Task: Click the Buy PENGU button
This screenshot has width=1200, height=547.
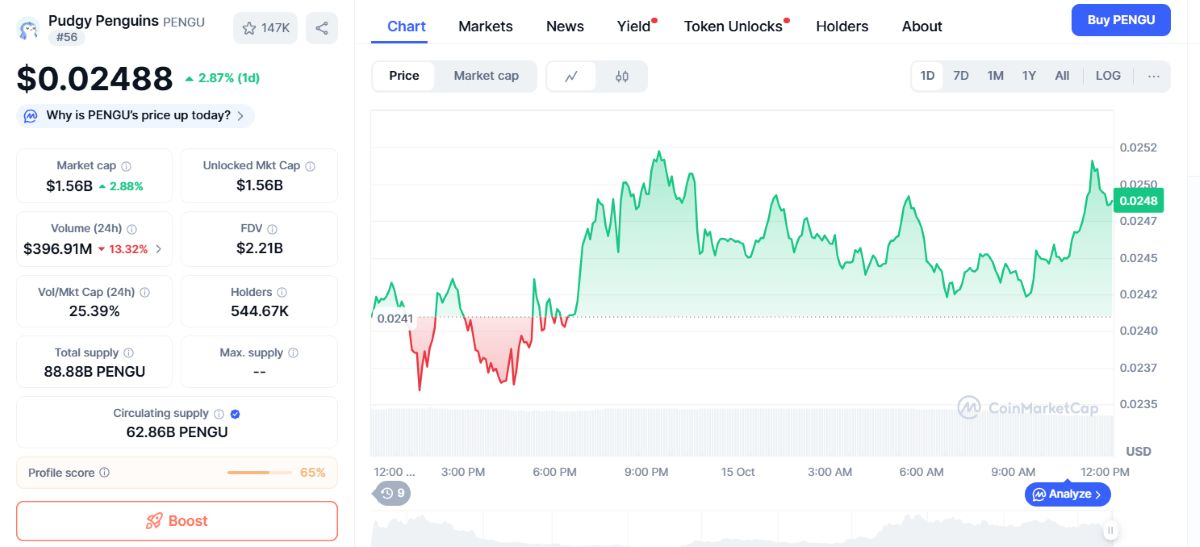Action: pyautogui.click(x=1121, y=20)
